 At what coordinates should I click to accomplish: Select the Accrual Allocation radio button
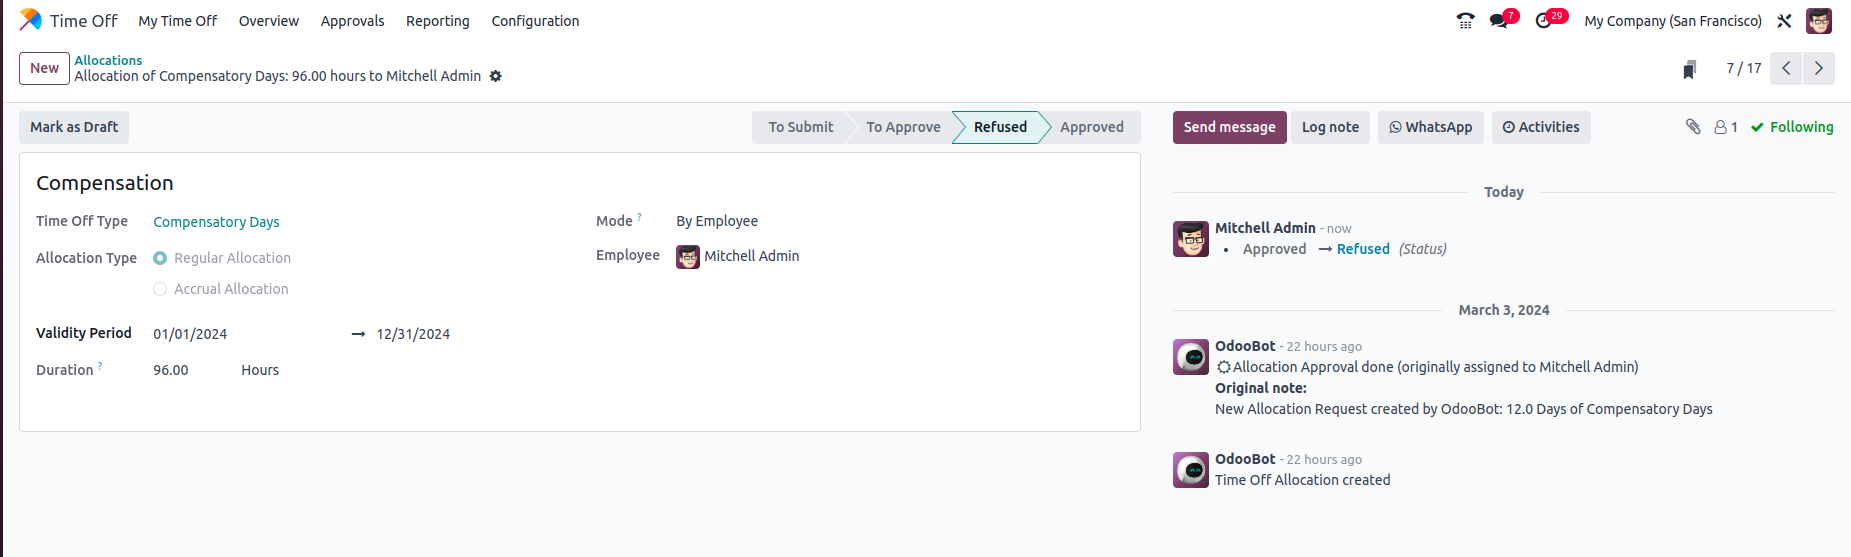(x=160, y=289)
